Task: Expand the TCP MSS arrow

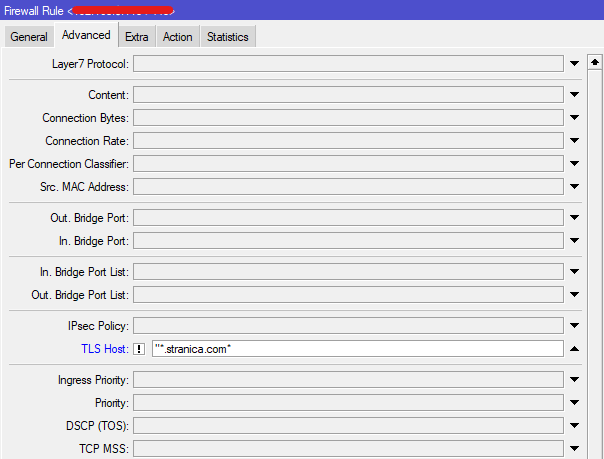Action: pyautogui.click(x=574, y=448)
